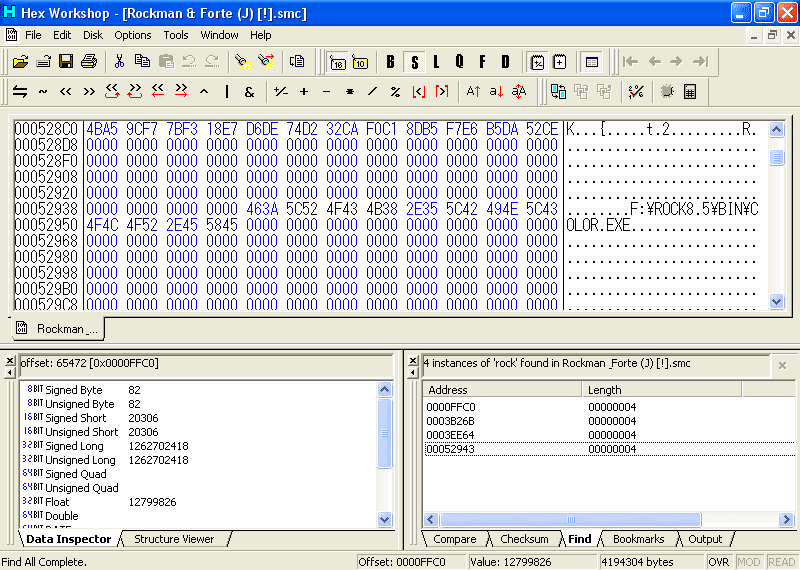The width and height of the screenshot is (800, 570).
Task: Click the shift right operation icon
Action: 89,92
